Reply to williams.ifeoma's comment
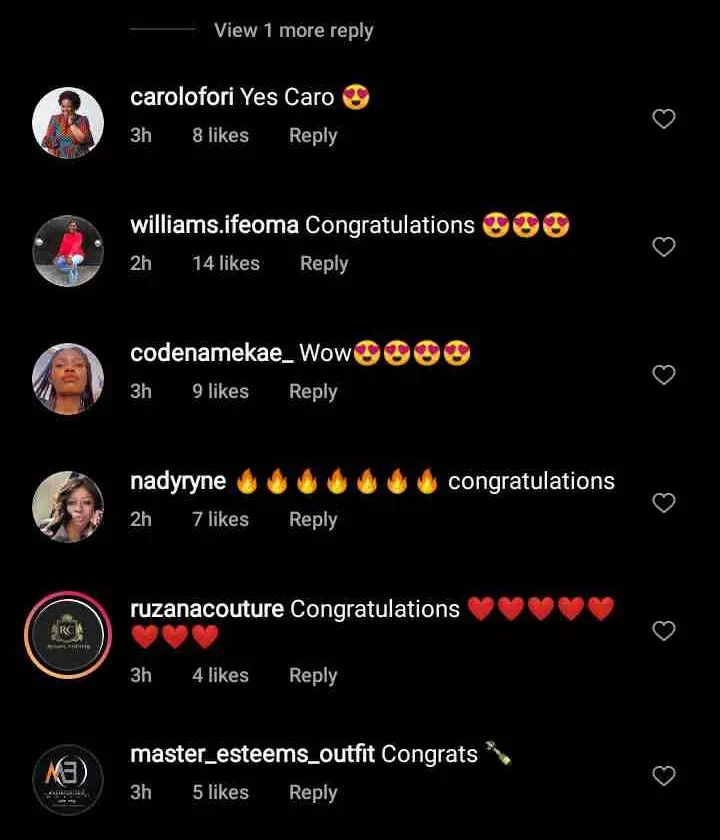This screenshot has width=720, height=840. 324,264
